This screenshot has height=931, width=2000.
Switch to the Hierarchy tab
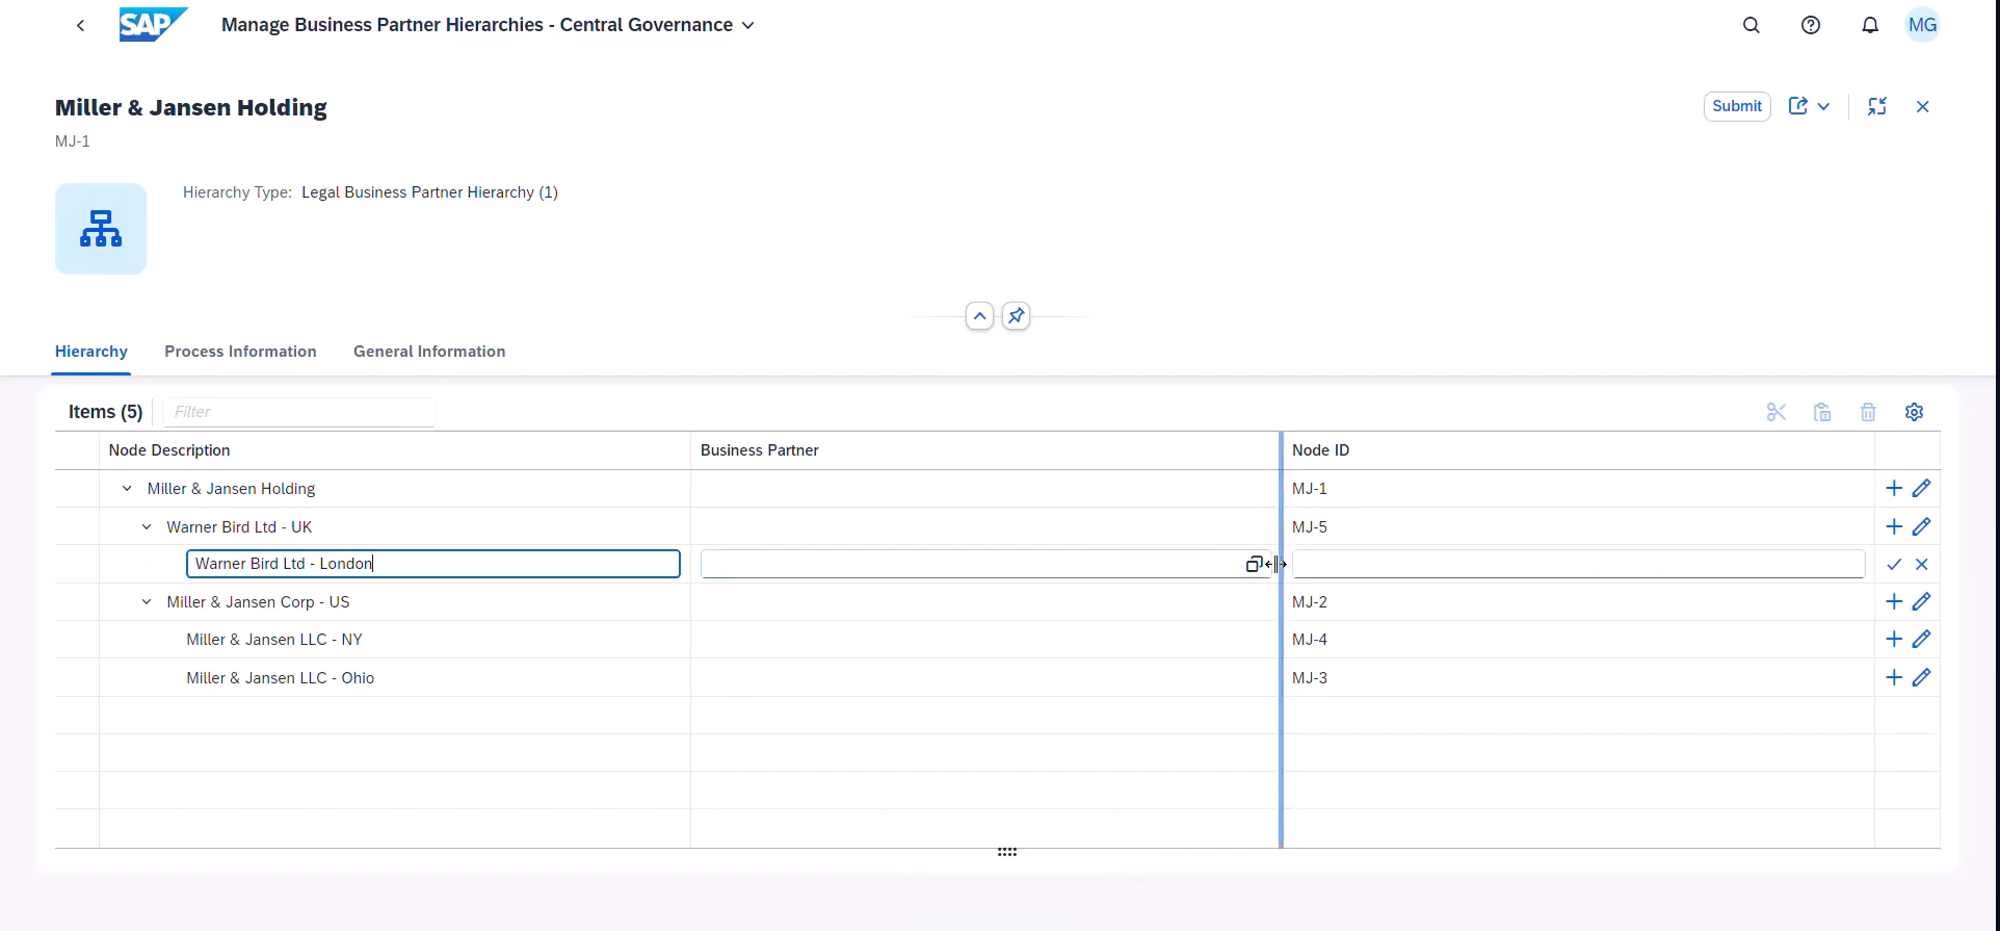[91, 351]
